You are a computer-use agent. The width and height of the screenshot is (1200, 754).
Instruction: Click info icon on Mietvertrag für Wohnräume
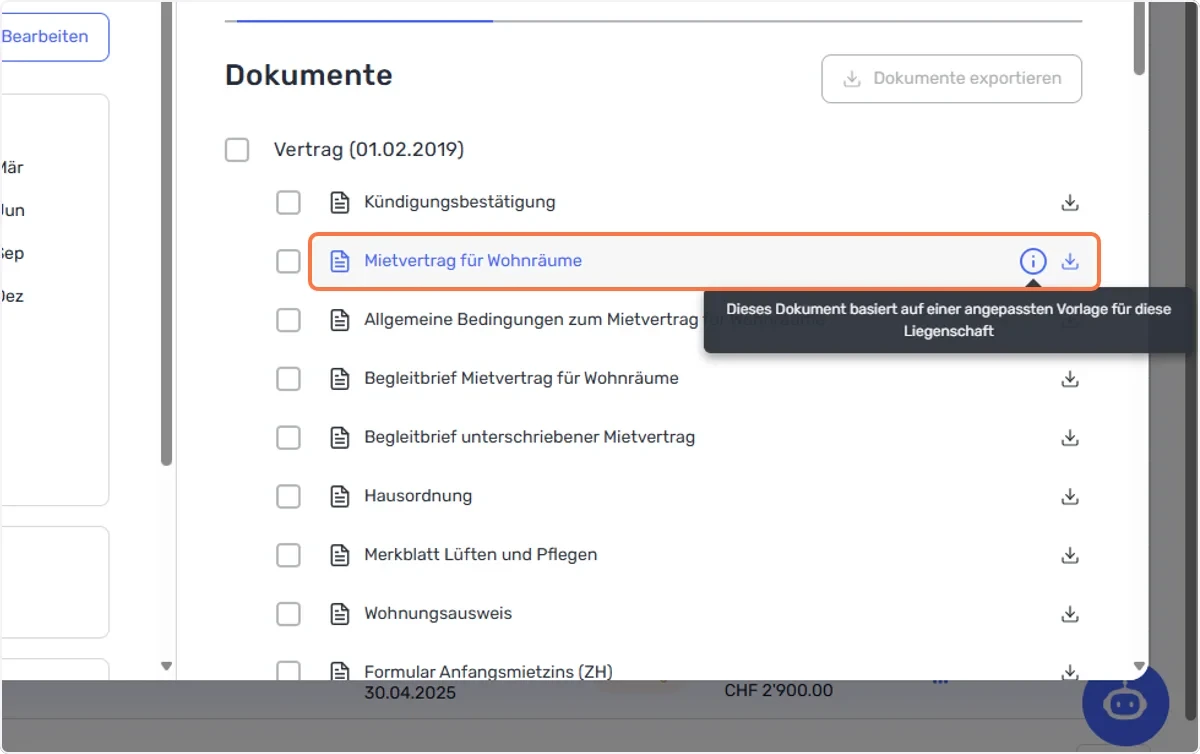[x=1033, y=261]
